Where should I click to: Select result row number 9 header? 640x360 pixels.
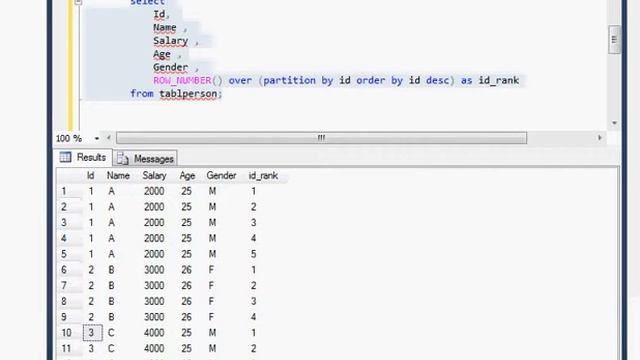pos(69,317)
